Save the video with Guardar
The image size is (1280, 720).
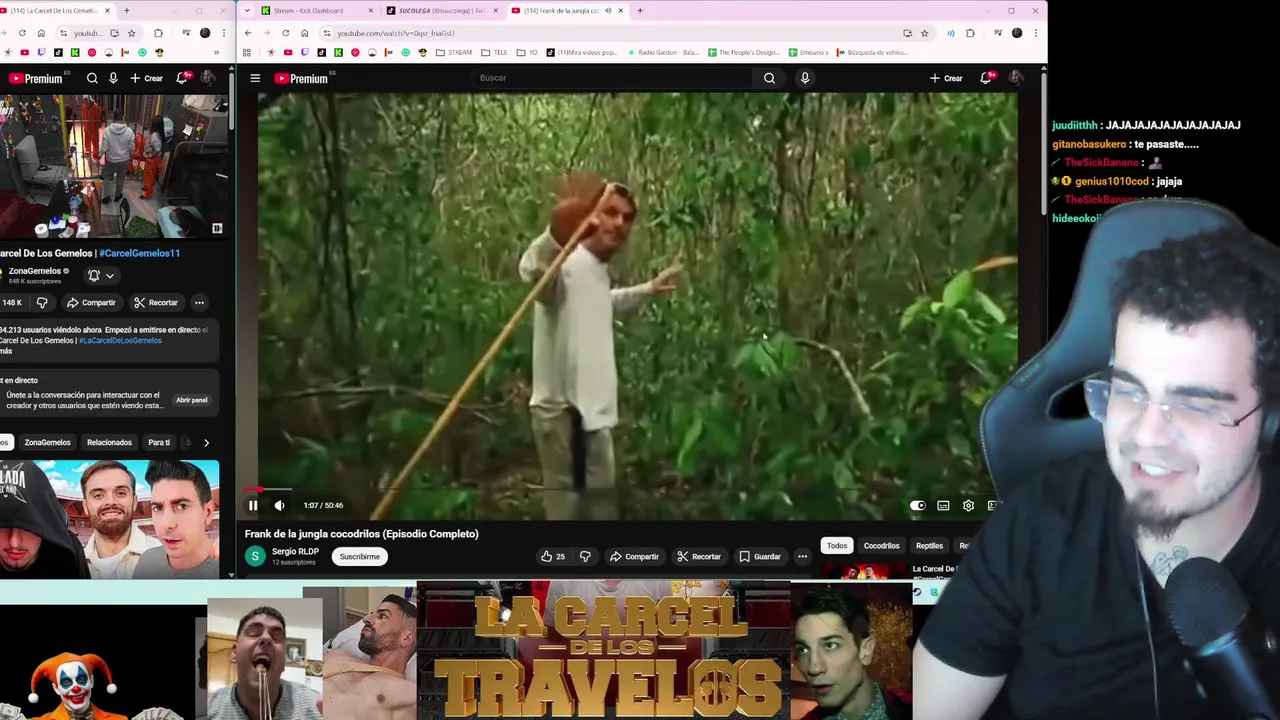[x=759, y=556]
